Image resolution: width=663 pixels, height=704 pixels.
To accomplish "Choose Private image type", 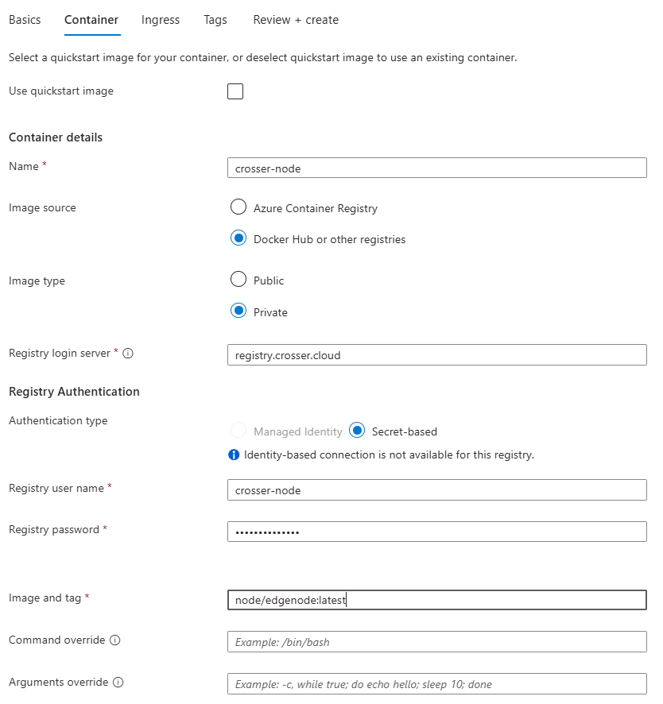I will click(238, 311).
